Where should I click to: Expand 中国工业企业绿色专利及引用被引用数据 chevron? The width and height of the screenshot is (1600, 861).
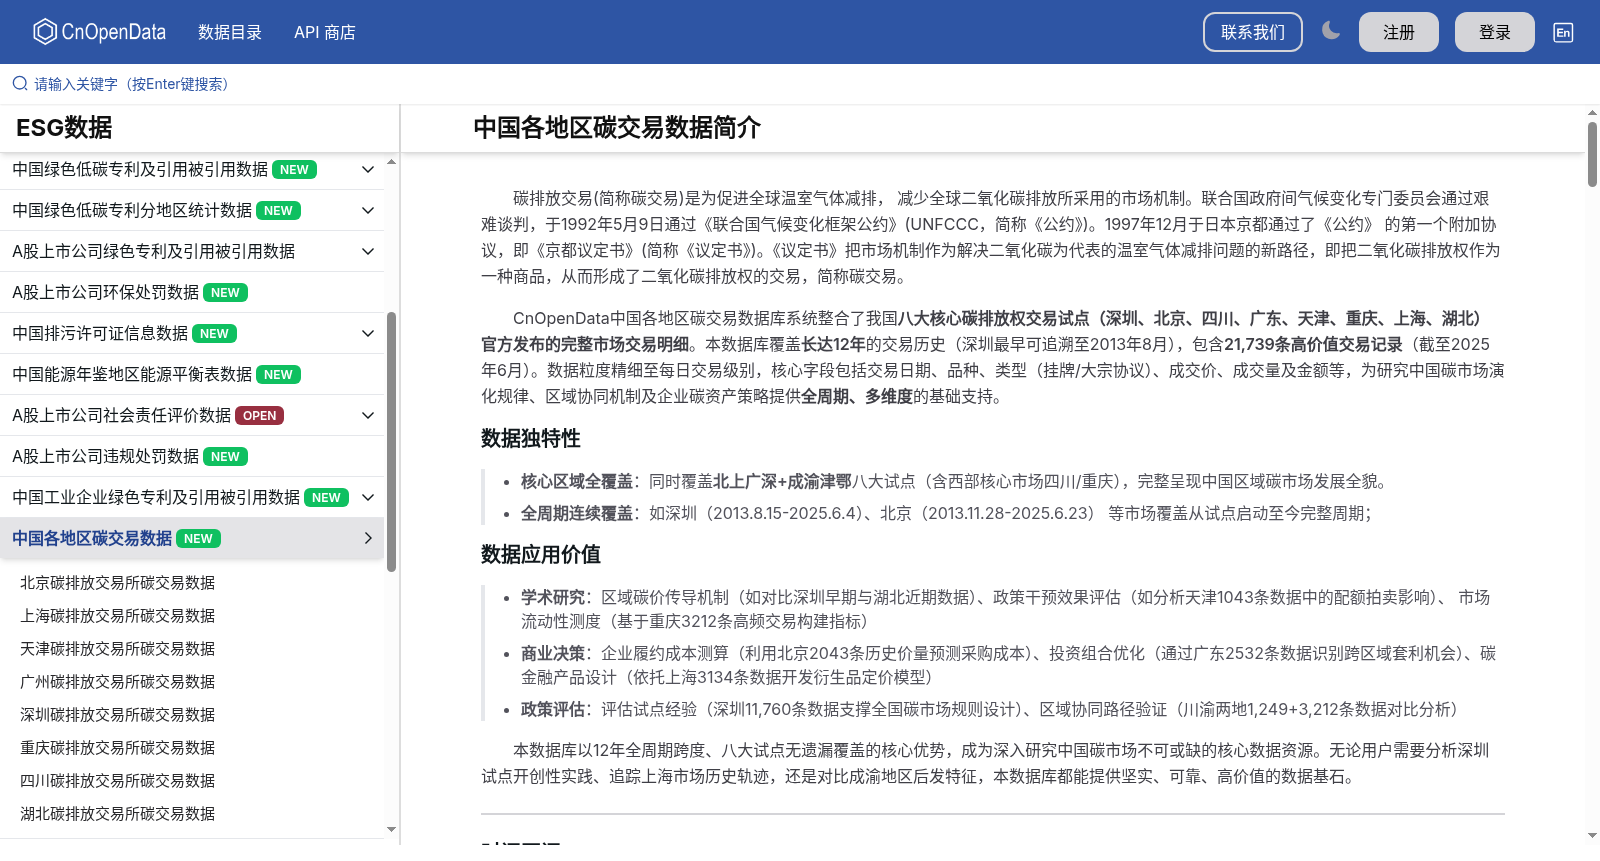pos(368,498)
